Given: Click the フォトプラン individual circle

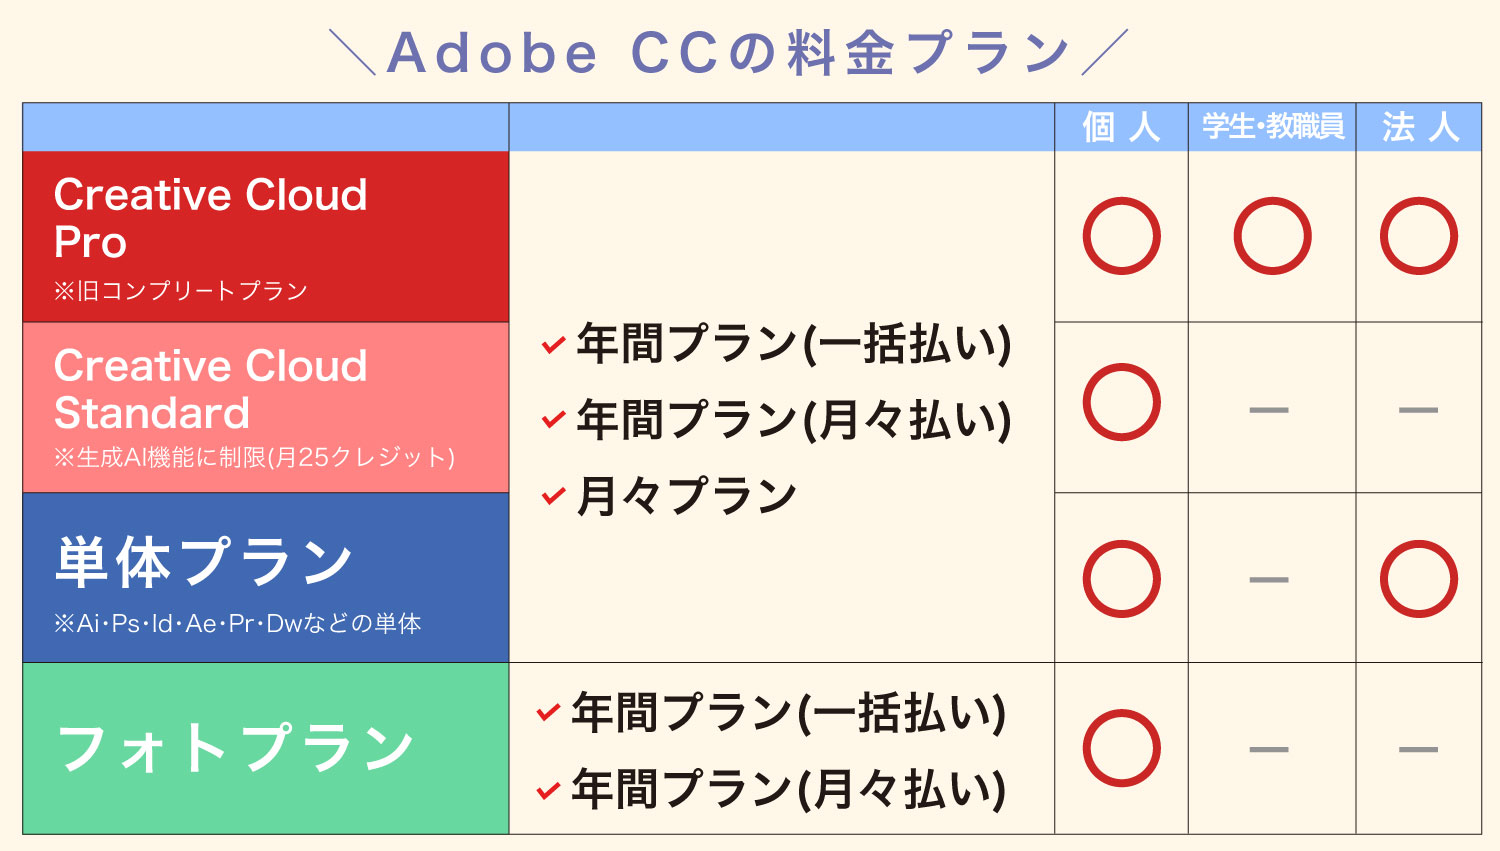Looking at the screenshot, I should coord(1121,748).
